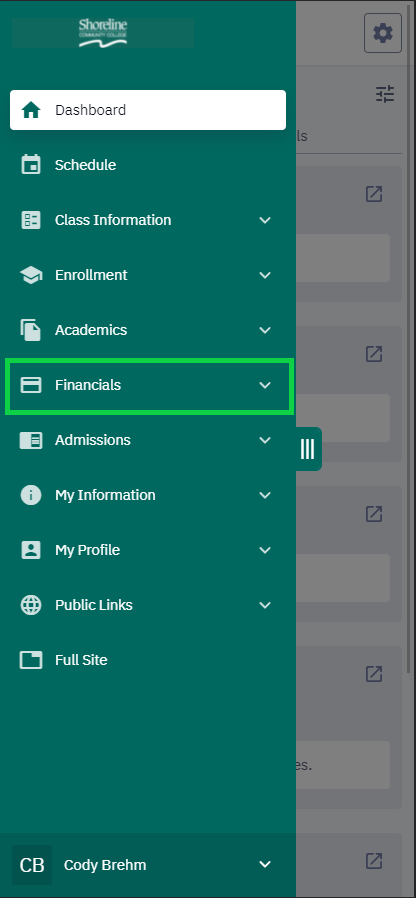This screenshot has width=416, height=898.
Task: Expand the Class Information chevron
Action: coord(265,220)
